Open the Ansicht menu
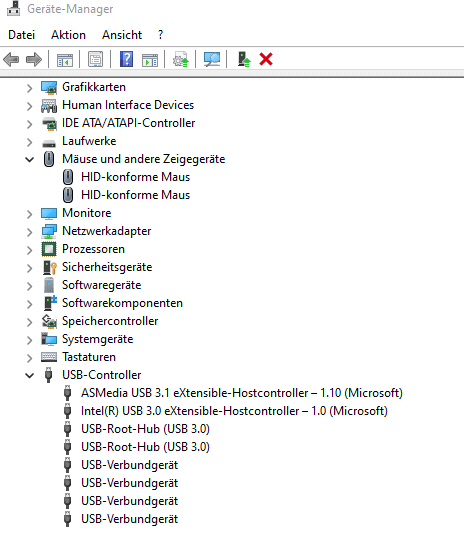This screenshot has height=537, width=464. coord(122,35)
